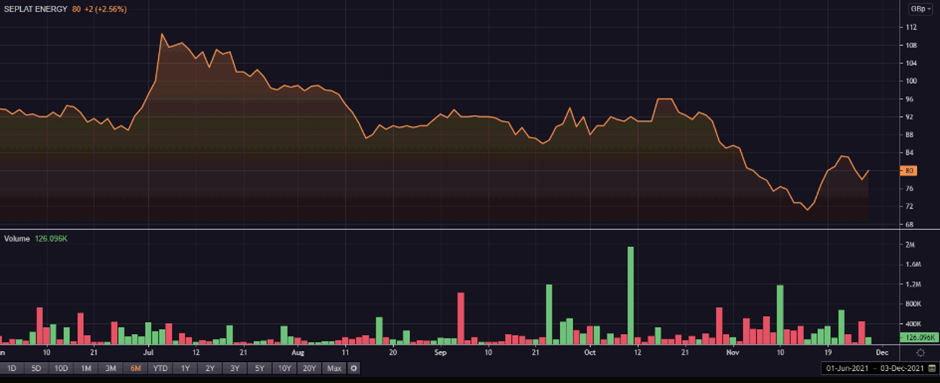Select the 1M time range
This screenshot has height=383, width=940.
click(x=86, y=368)
